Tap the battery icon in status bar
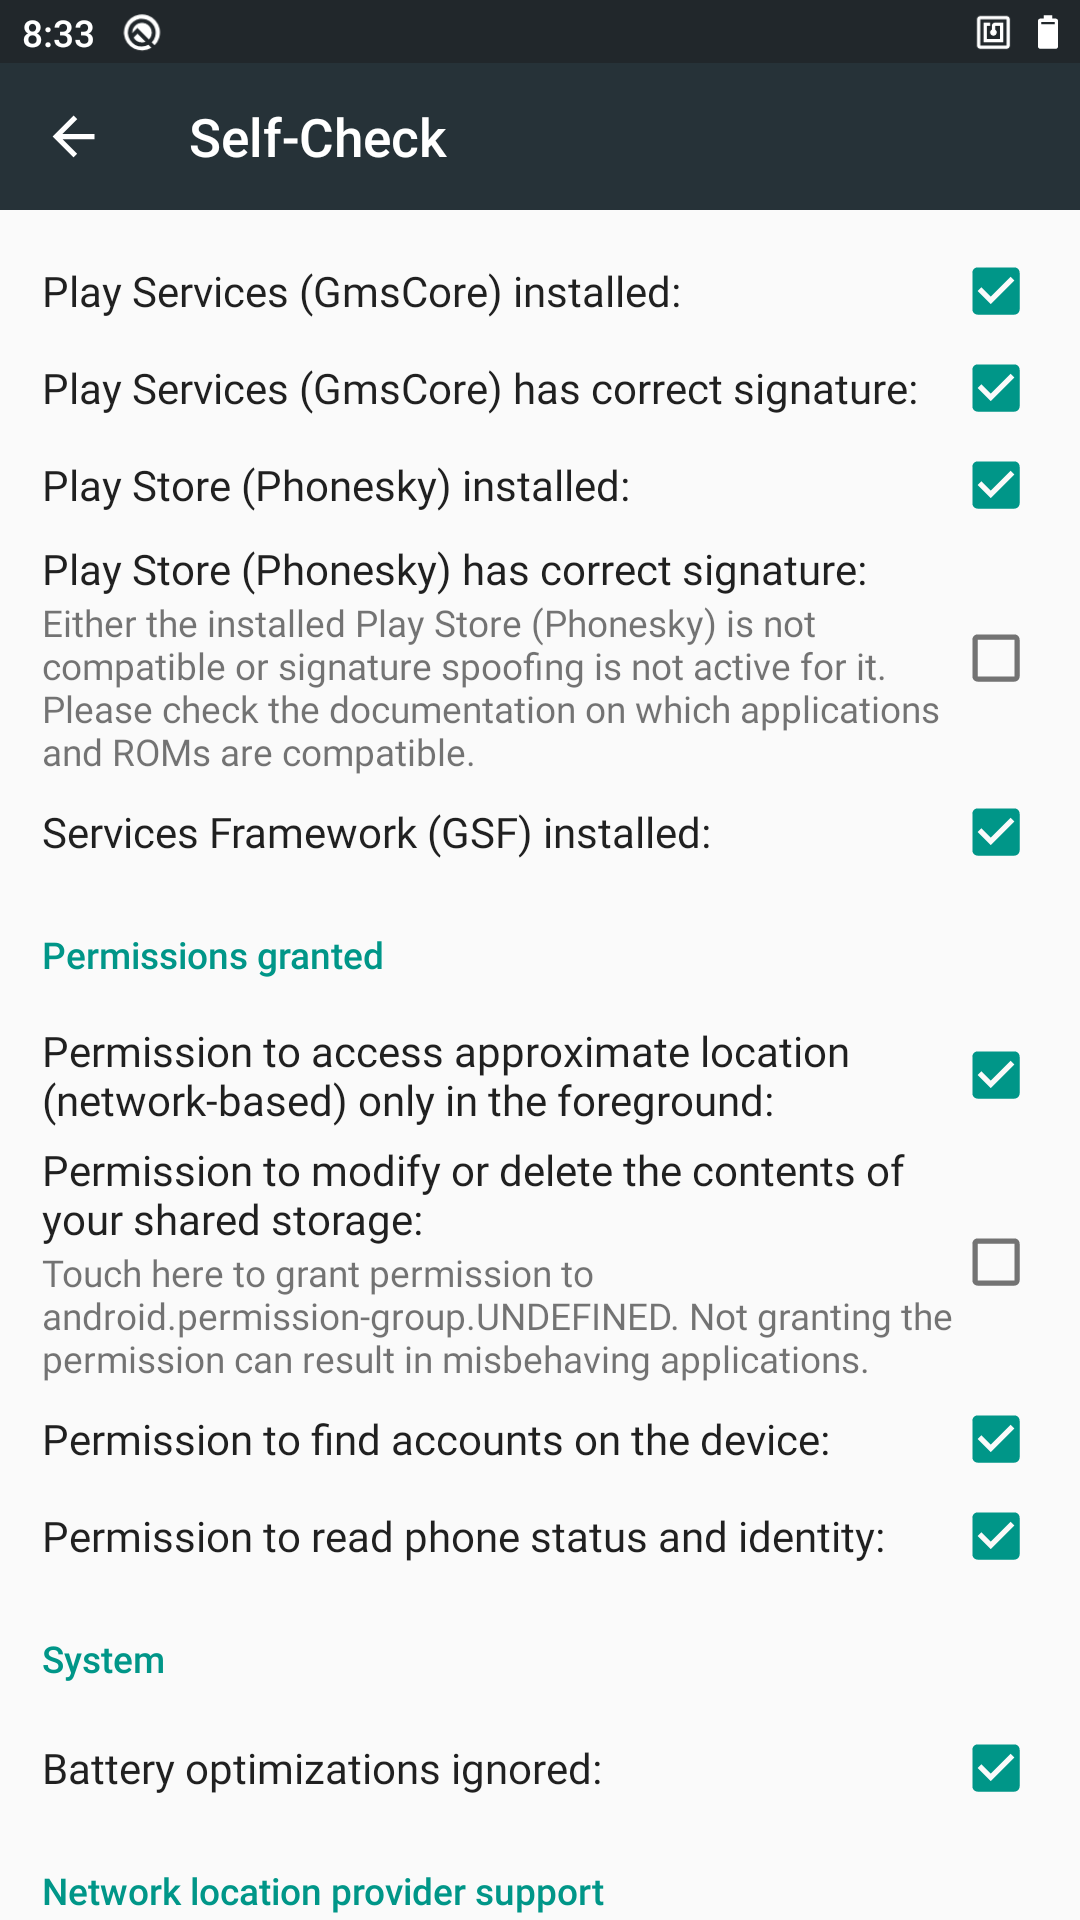Viewport: 1080px width, 1920px height. click(x=1047, y=33)
